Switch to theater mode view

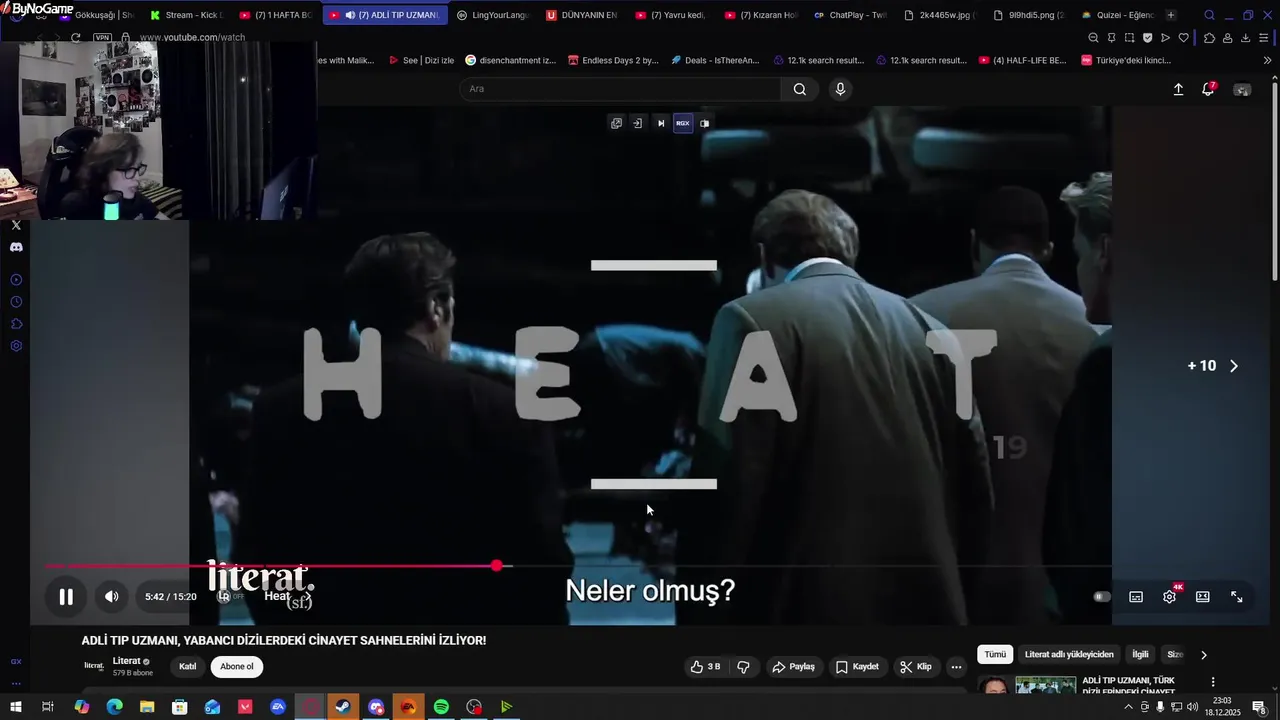coord(1203,597)
